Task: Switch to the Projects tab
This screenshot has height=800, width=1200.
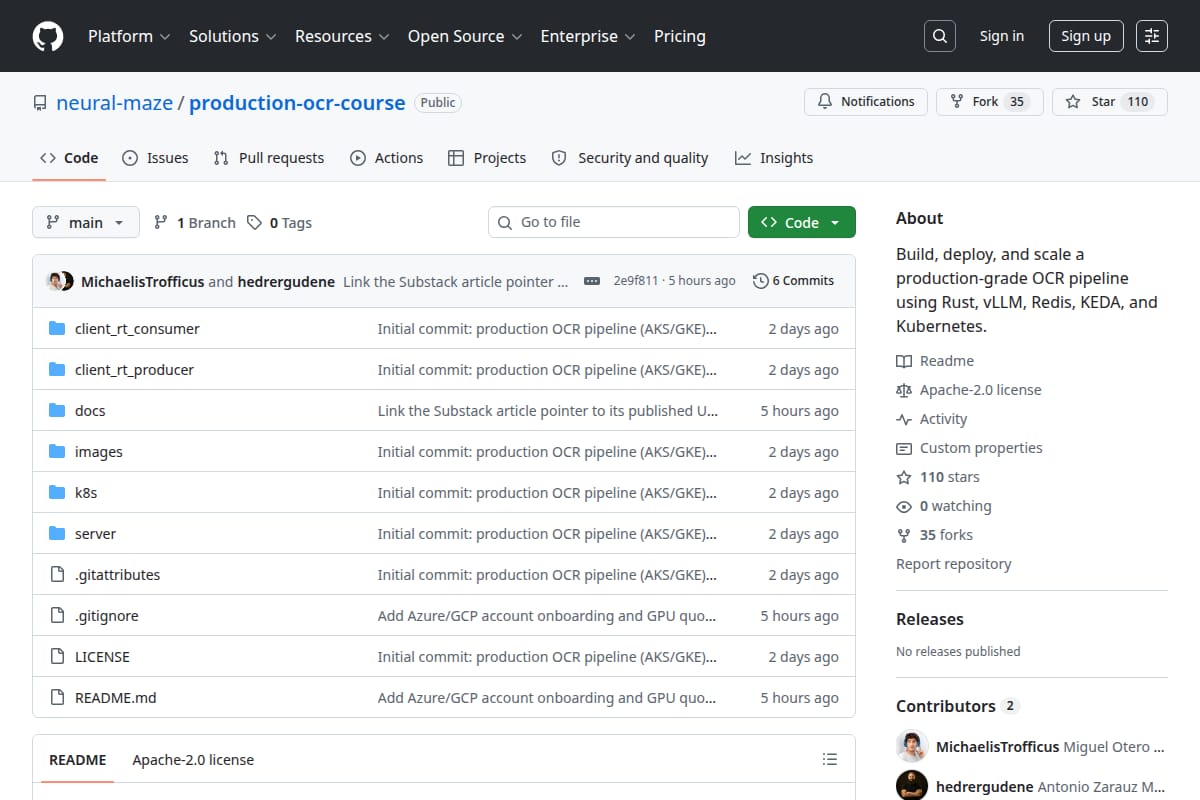Action: (x=487, y=158)
